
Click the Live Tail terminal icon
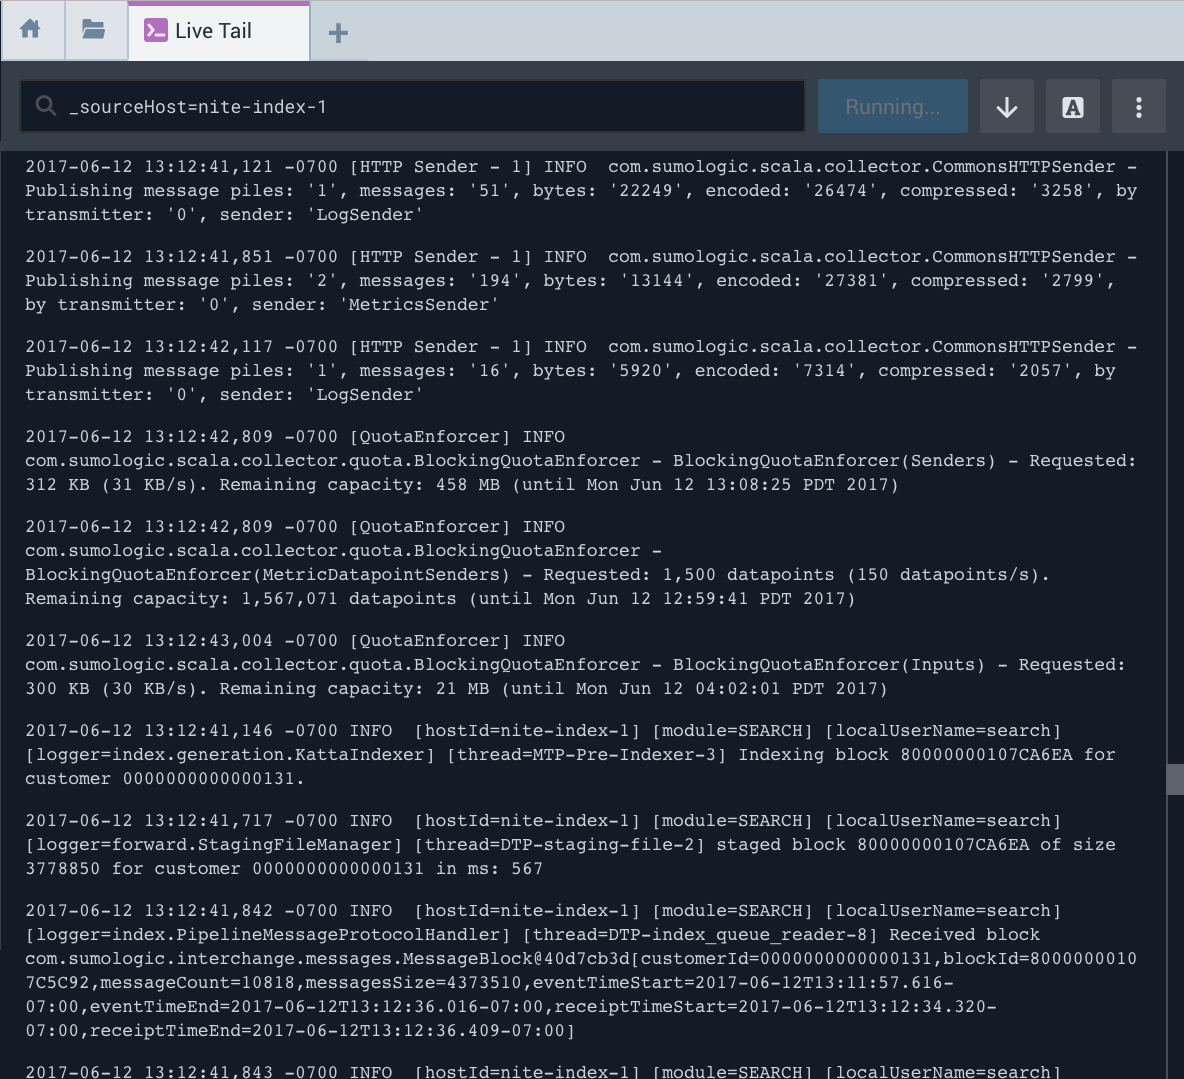point(155,31)
